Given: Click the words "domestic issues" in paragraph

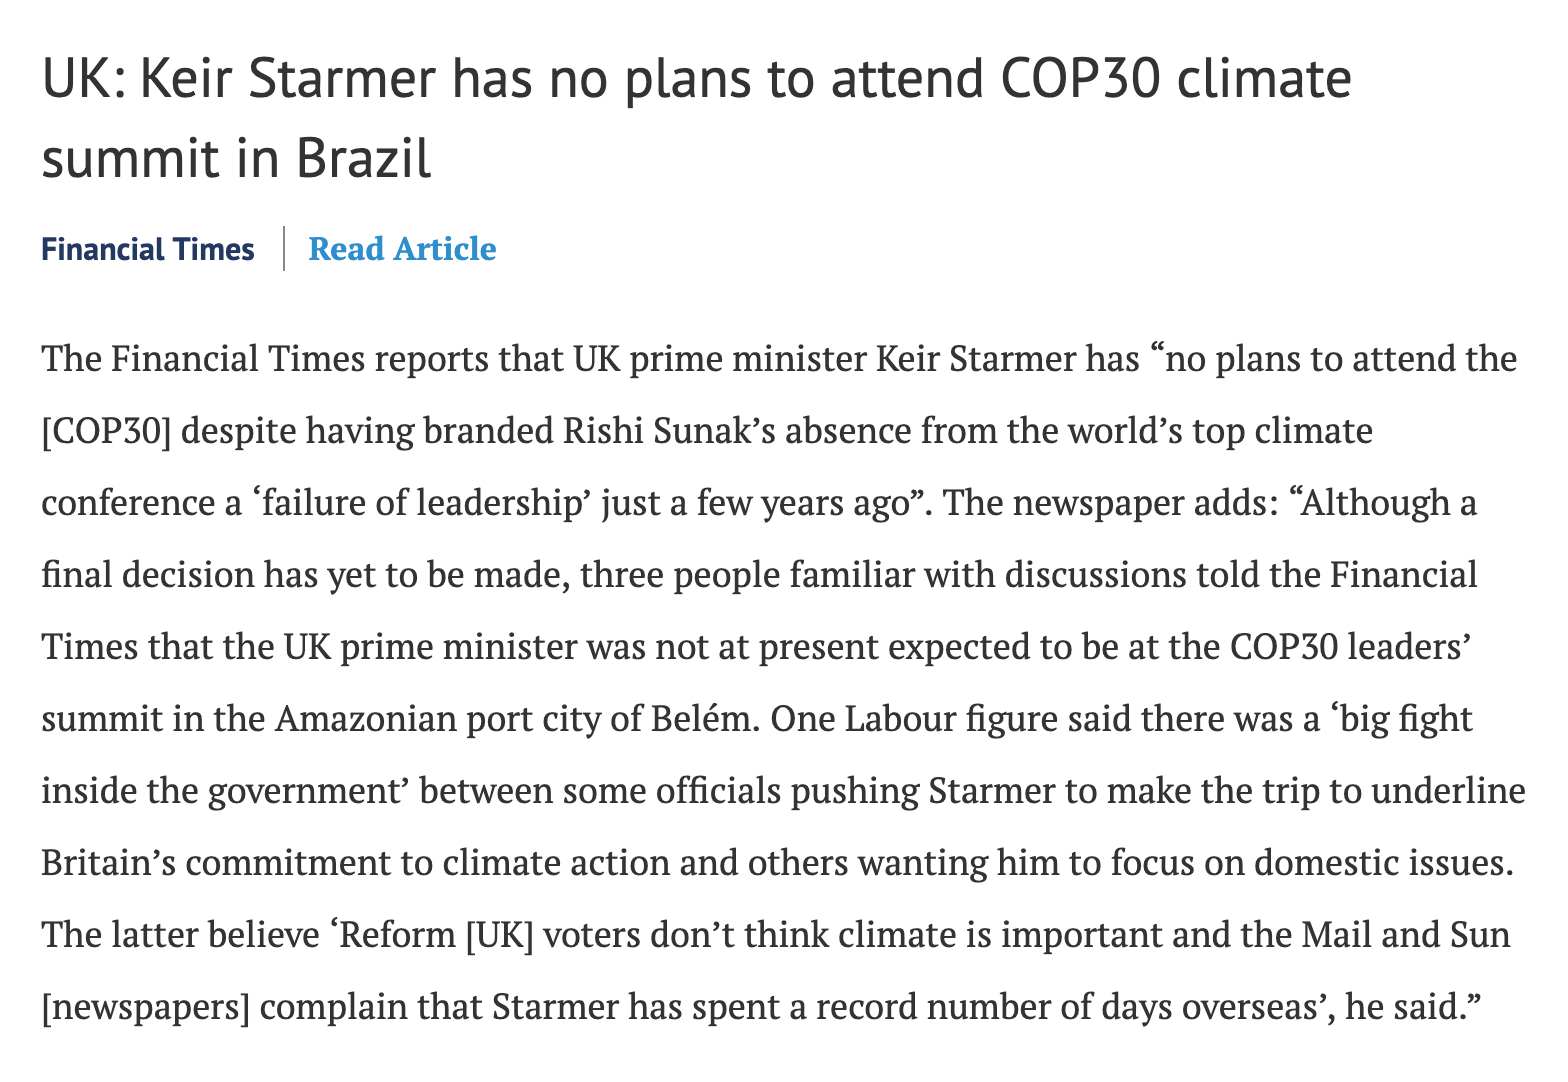Looking at the screenshot, I should (1383, 863).
